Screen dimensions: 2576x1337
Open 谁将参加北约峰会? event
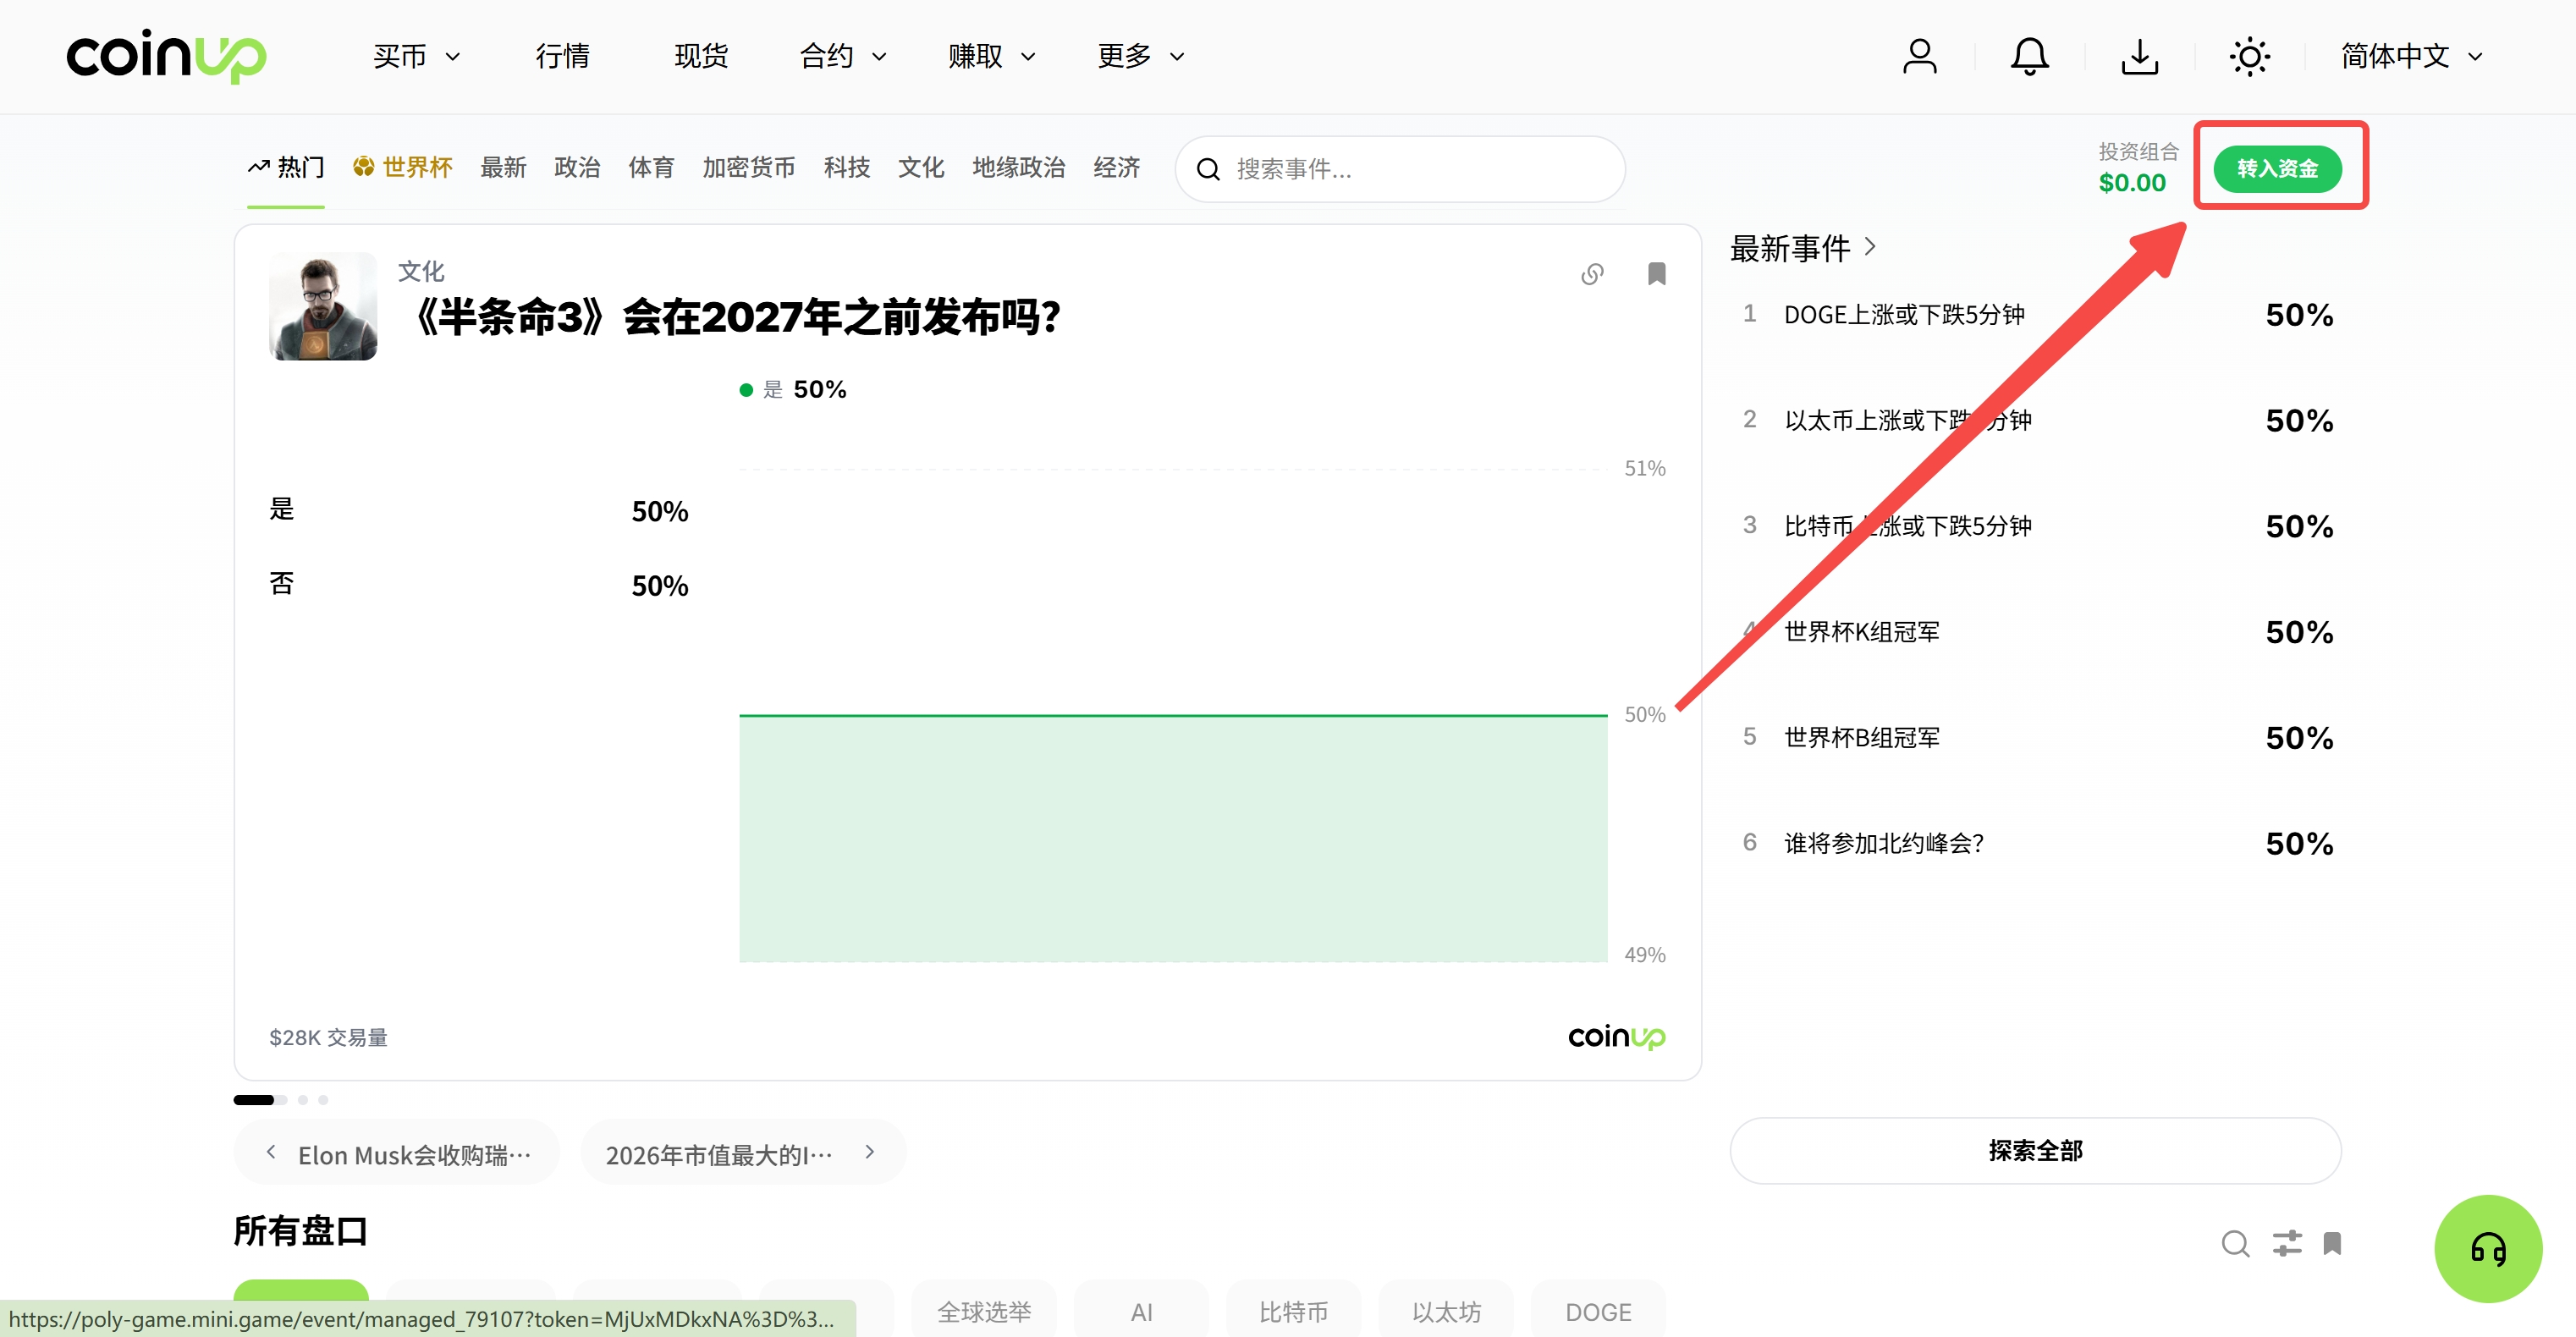(x=2036, y=843)
